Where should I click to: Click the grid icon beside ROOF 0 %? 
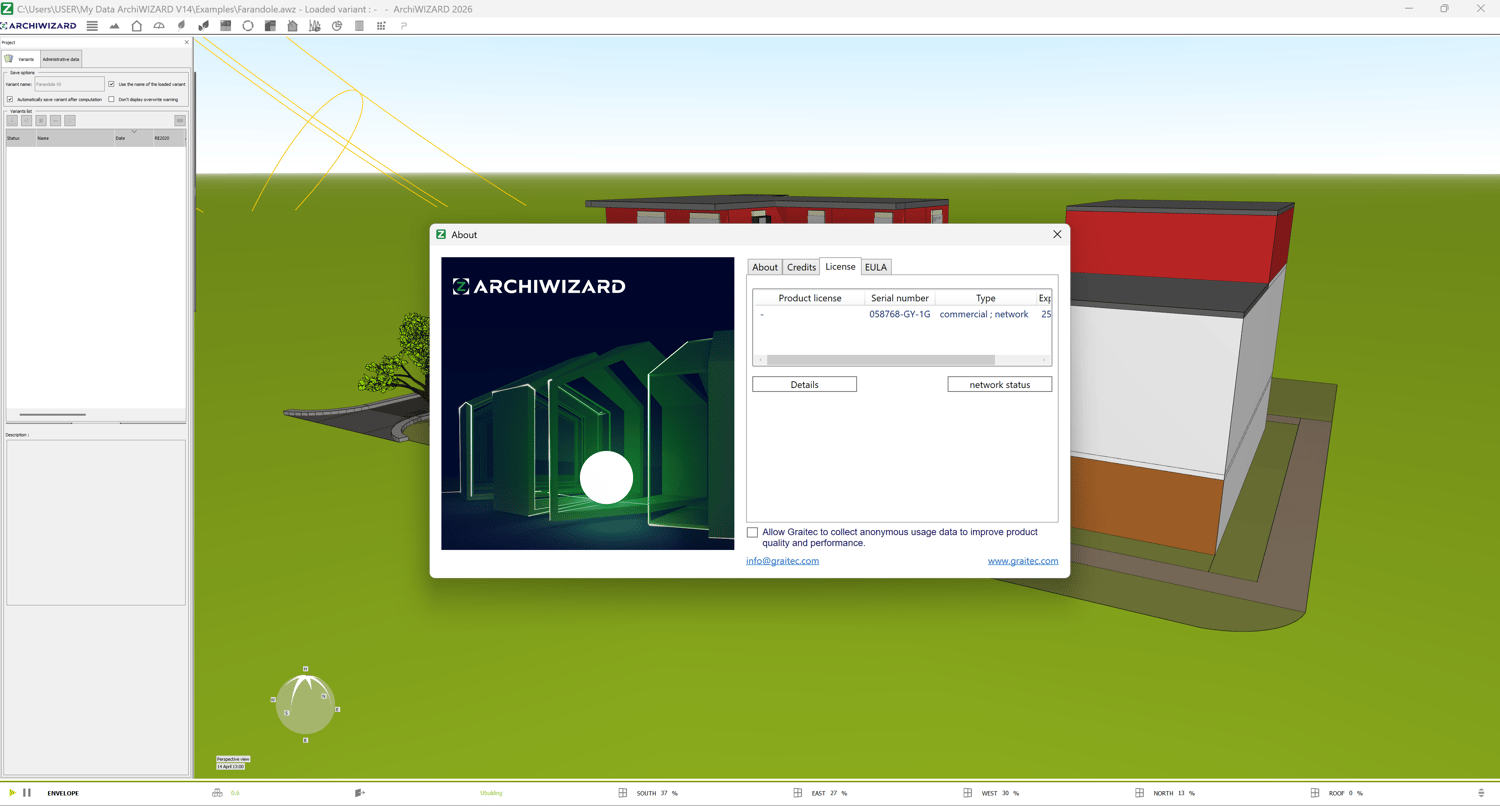click(1315, 793)
